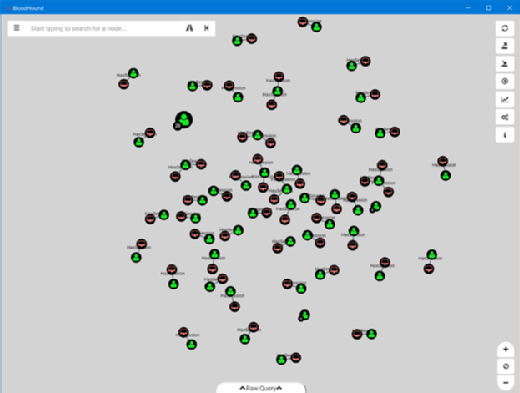Show the About info dialog

[505, 135]
